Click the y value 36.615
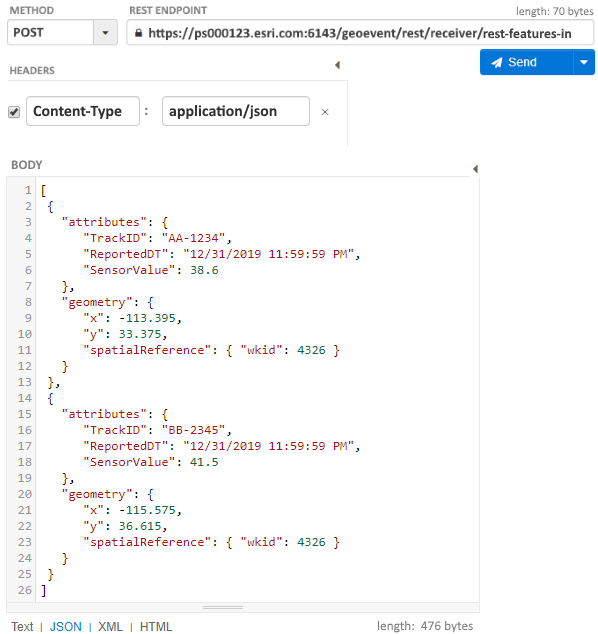The image size is (598, 634). coord(140,526)
